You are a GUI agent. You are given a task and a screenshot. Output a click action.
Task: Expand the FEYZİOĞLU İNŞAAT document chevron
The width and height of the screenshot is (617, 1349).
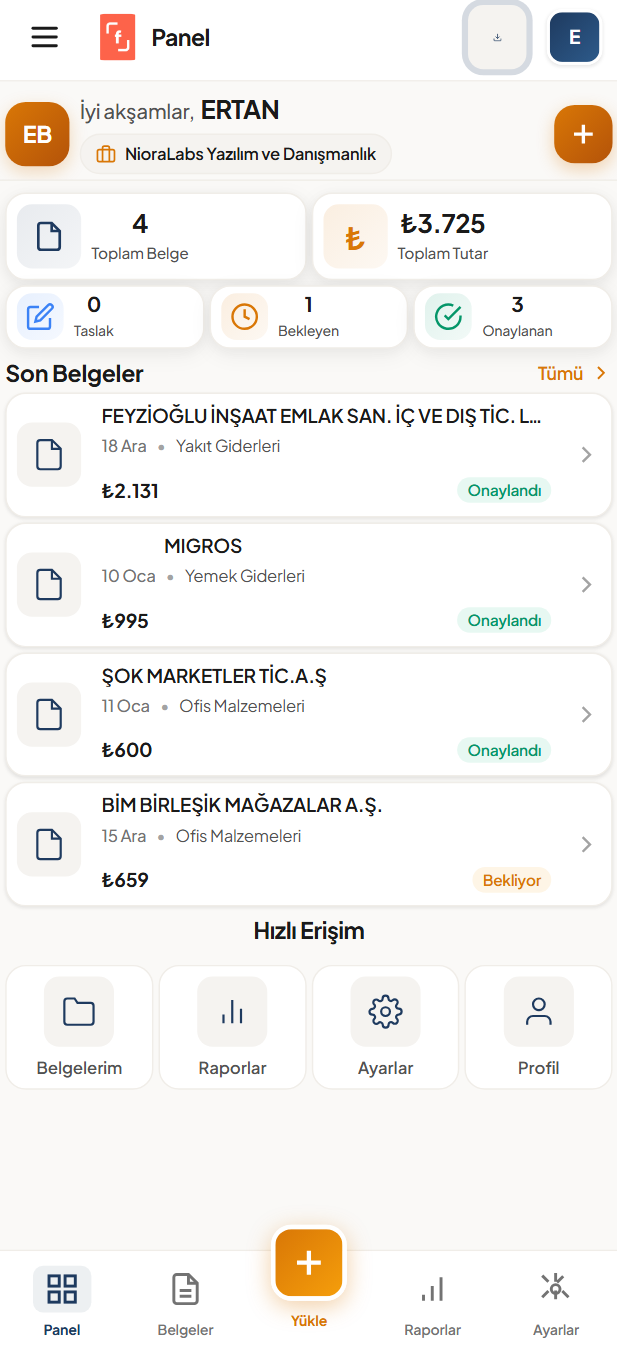tap(586, 455)
